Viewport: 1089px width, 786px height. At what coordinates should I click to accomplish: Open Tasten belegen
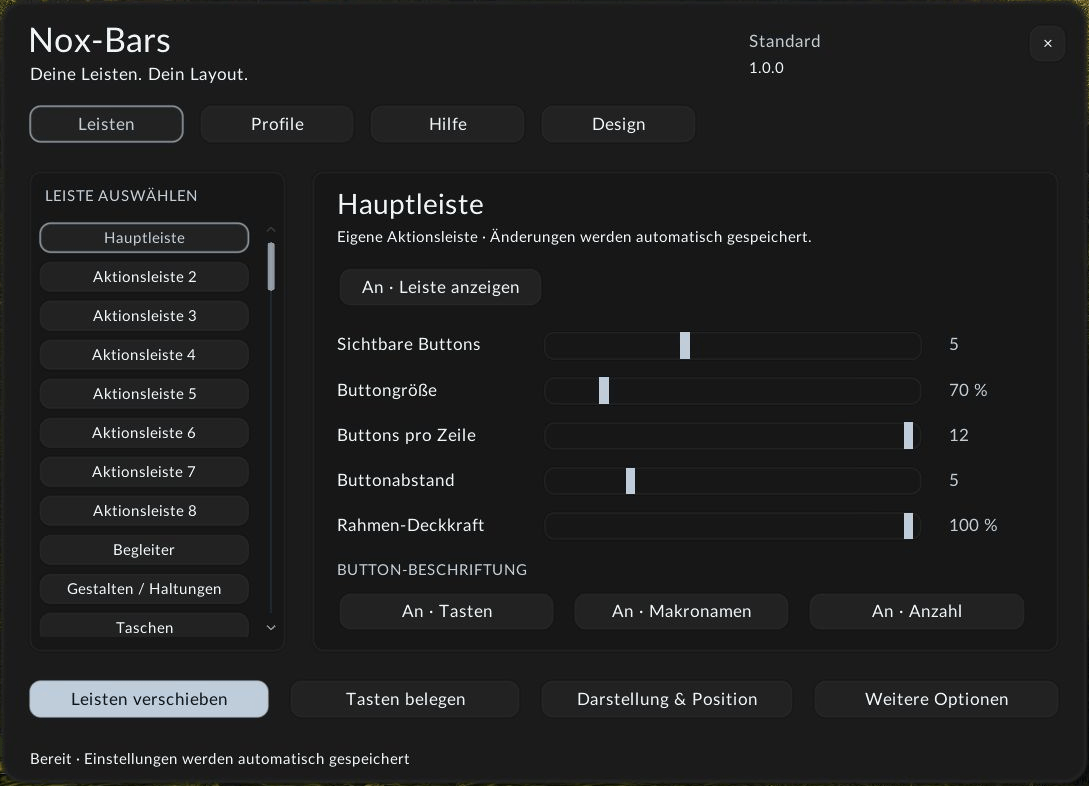(405, 699)
